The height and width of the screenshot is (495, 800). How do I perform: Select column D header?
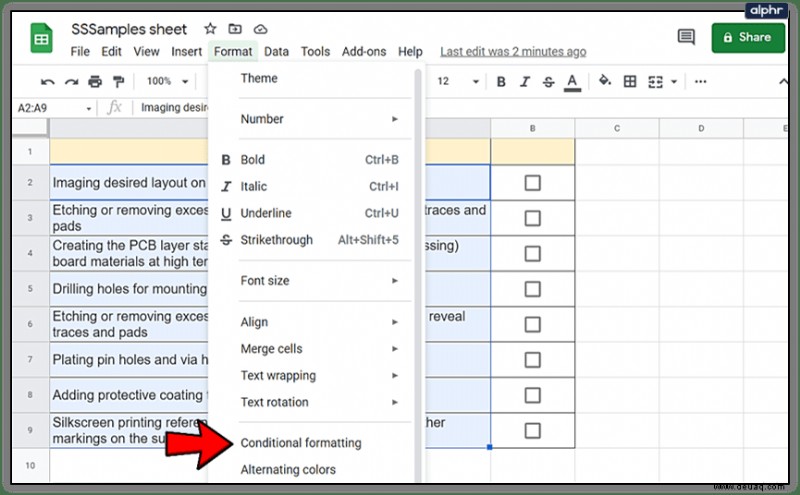click(x=701, y=128)
